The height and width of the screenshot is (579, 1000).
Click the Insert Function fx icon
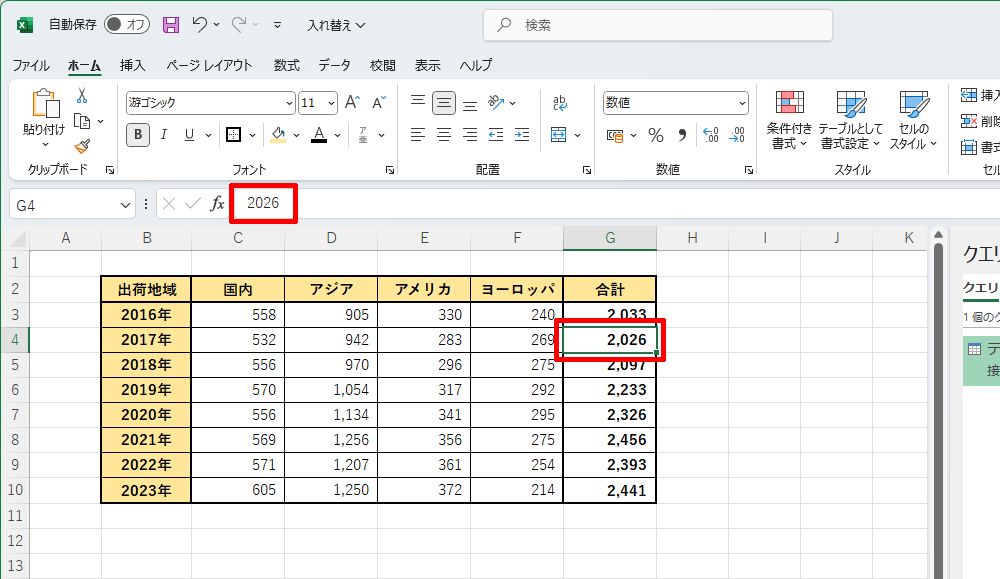pos(217,204)
